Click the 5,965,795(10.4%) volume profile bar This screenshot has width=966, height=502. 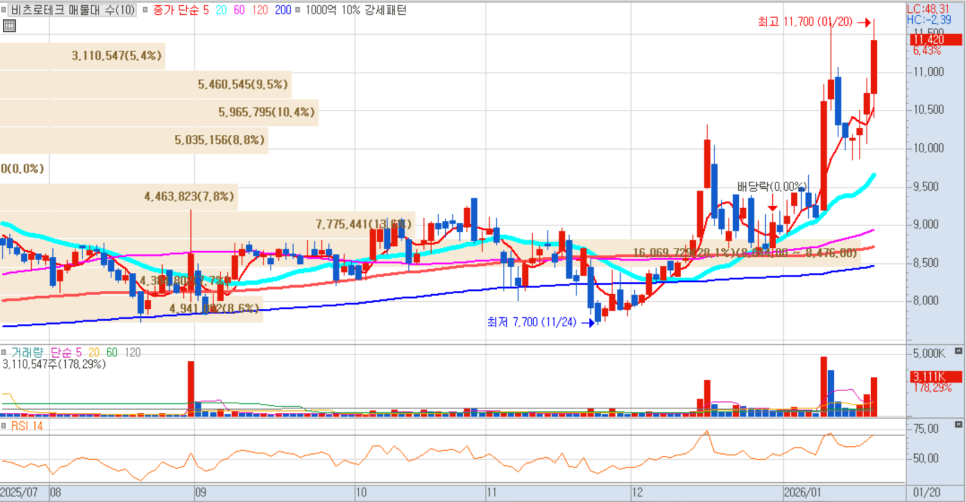click(x=159, y=112)
